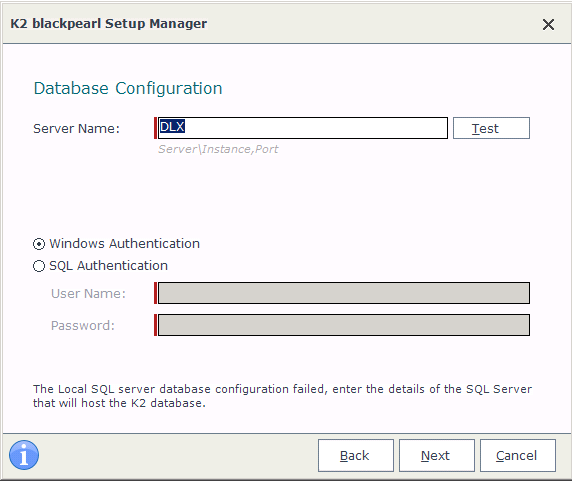The image size is (572, 481).
Task: Return to the previous page with Back
Action: 356,455
